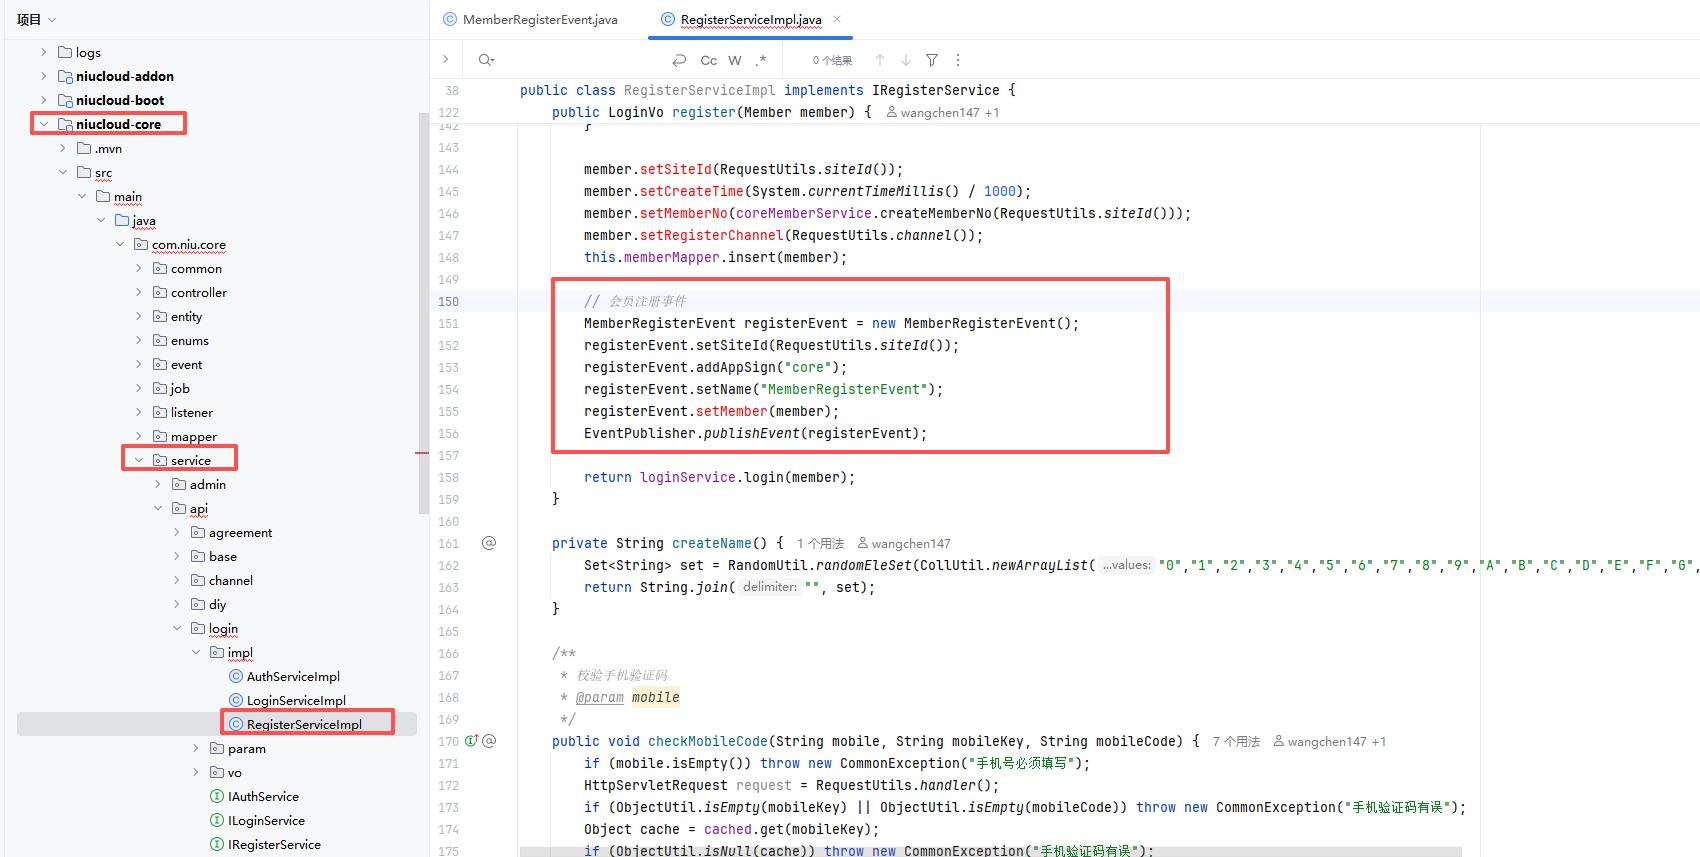This screenshot has height=857, width=1700.
Task: Click implements-method gutter icon on line 170
Action: tap(471, 741)
